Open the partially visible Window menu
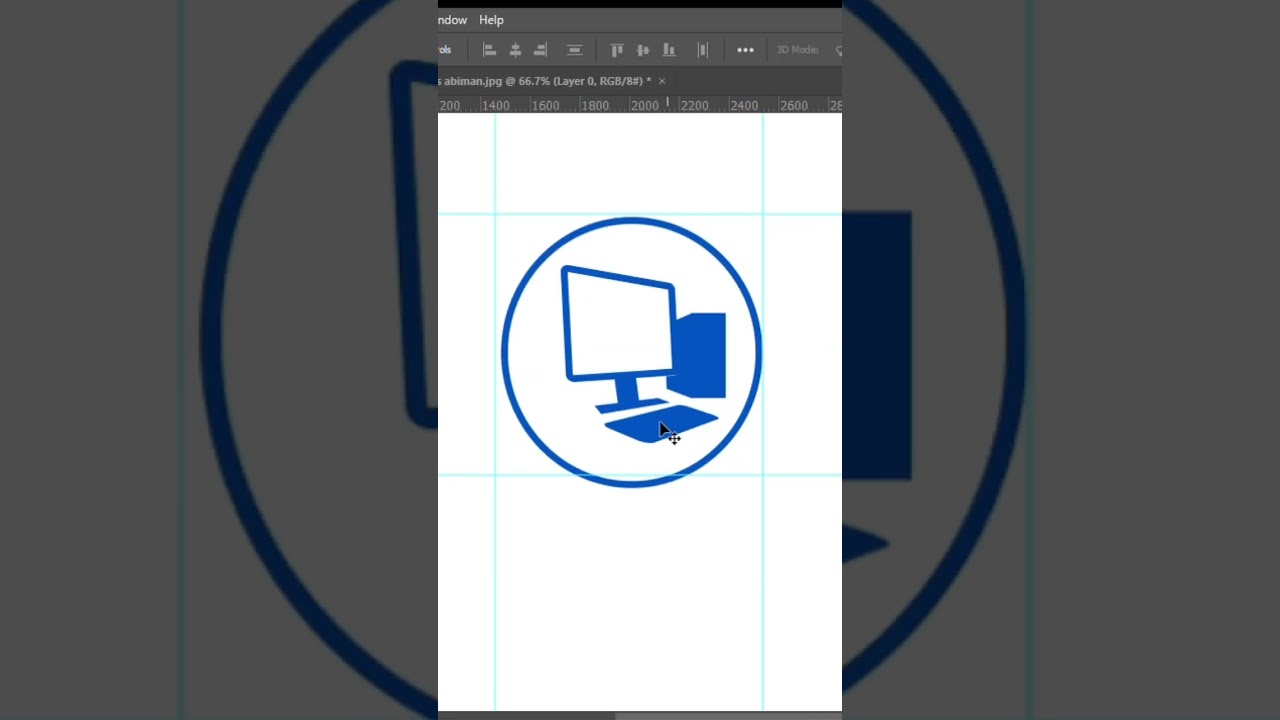1280x720 pixels. 452,20
